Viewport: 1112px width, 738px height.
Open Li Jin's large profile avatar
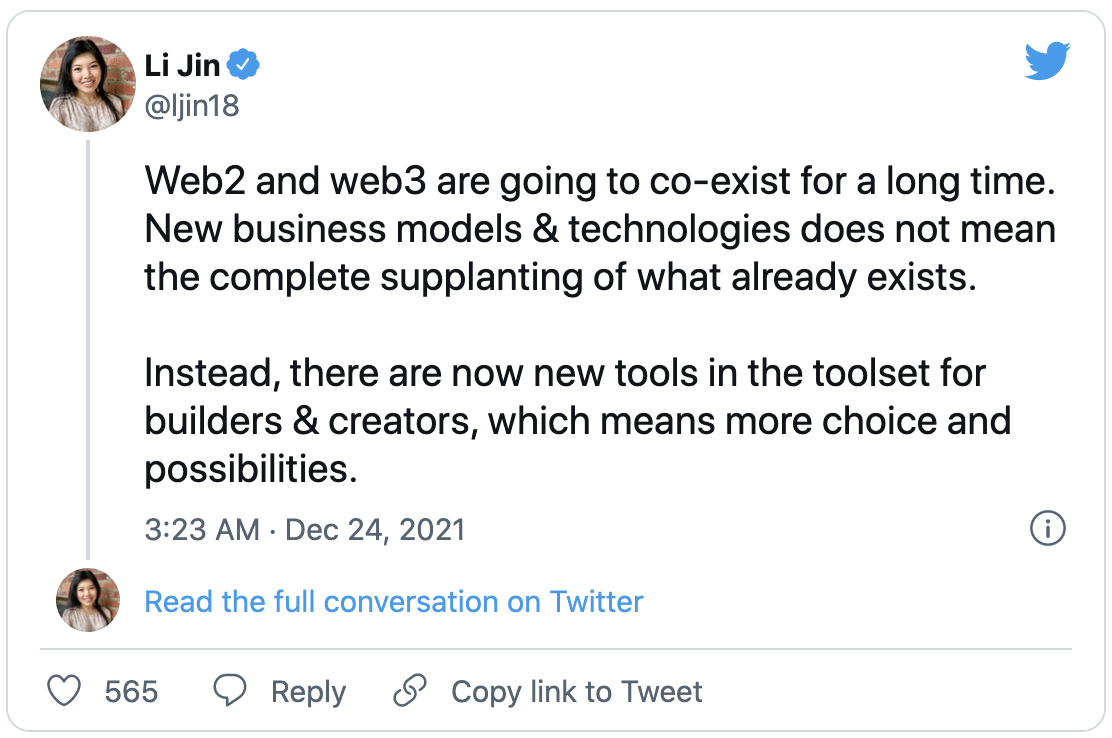(x=87, y=84)
